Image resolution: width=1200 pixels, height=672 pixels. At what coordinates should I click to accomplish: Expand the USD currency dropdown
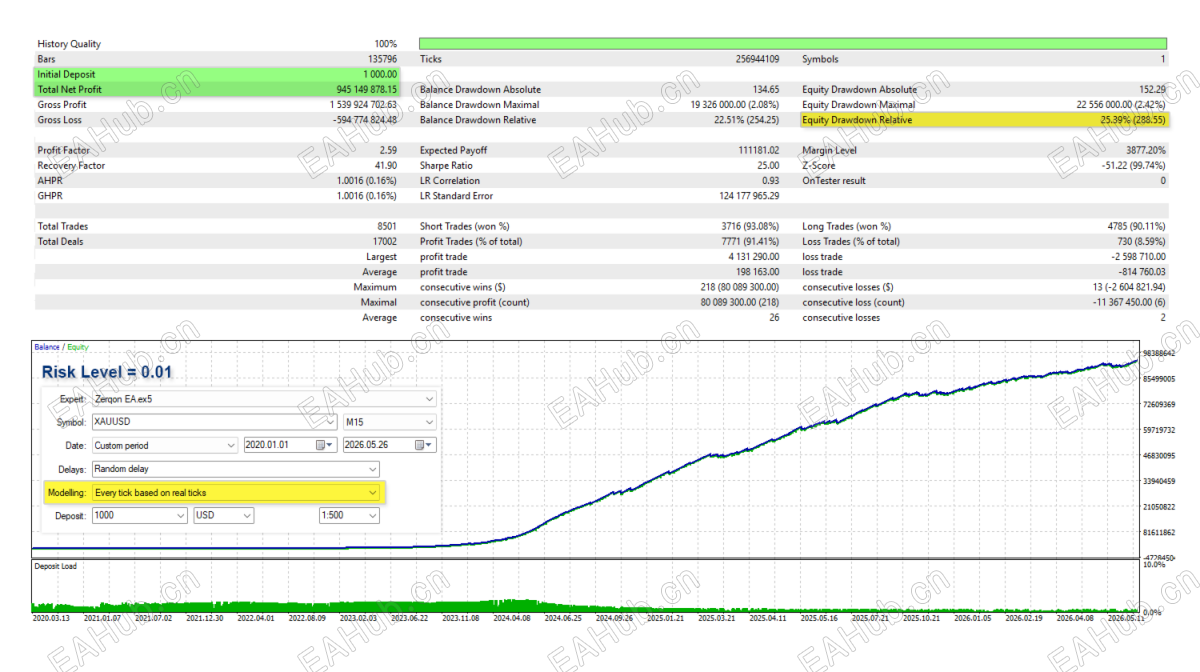tap(223, 516)
